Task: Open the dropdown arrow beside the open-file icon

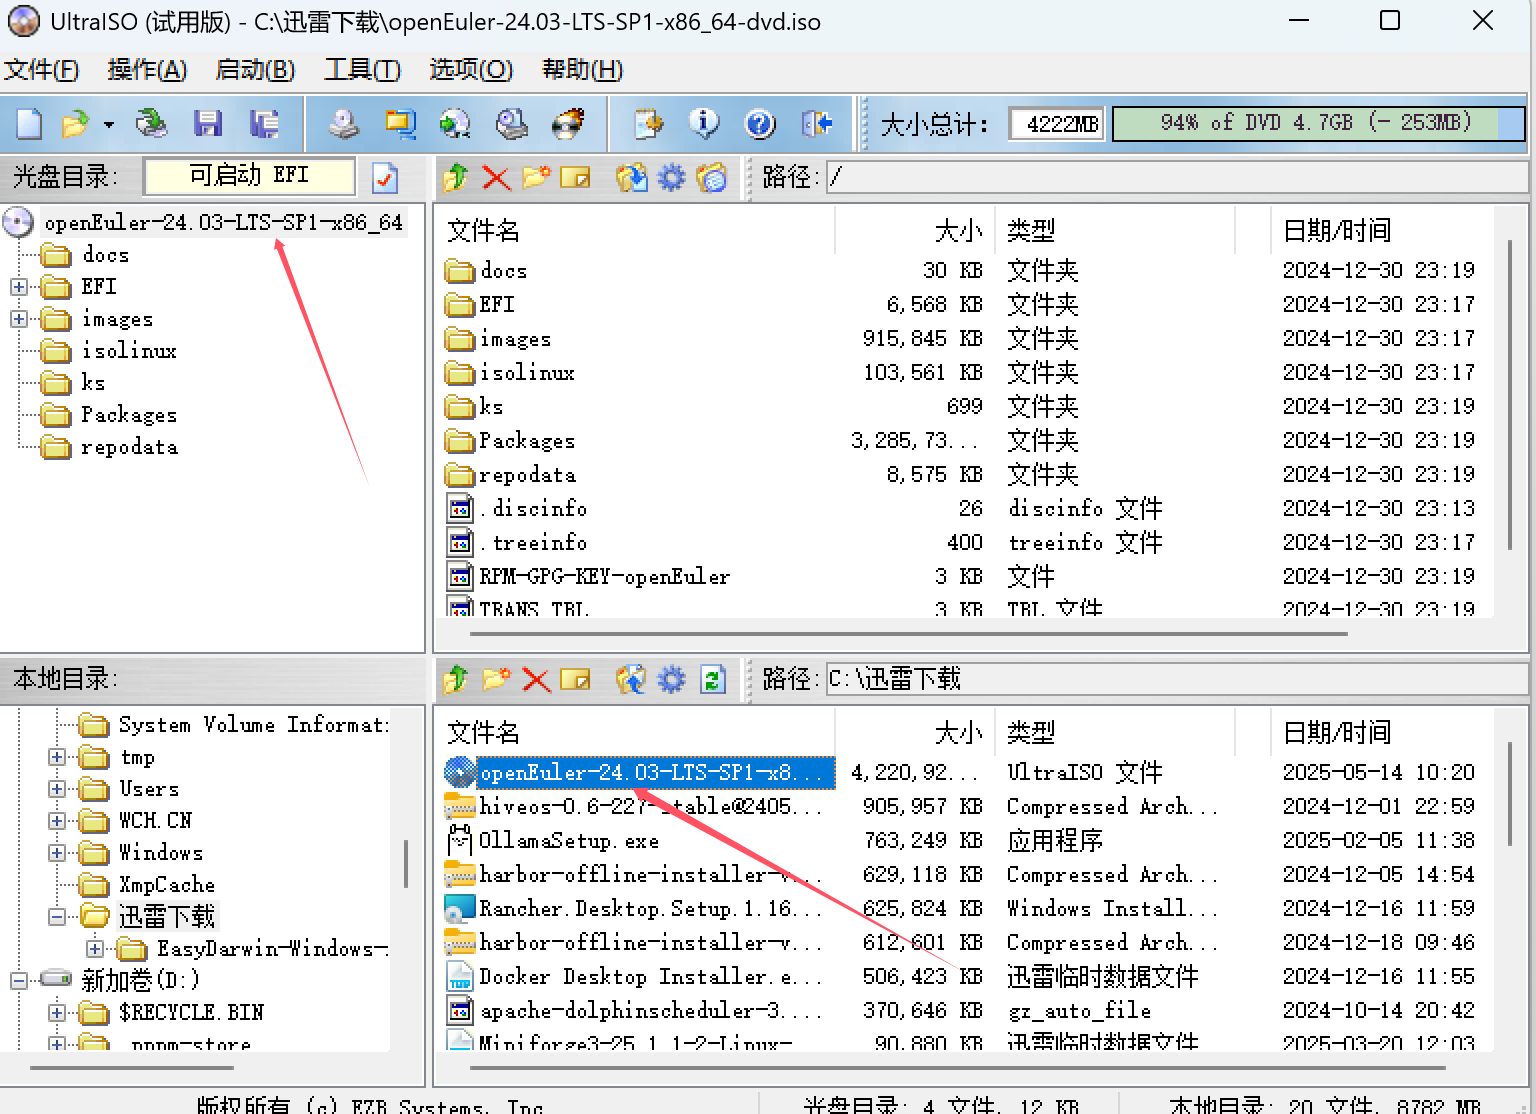Action: pos(108,125)
